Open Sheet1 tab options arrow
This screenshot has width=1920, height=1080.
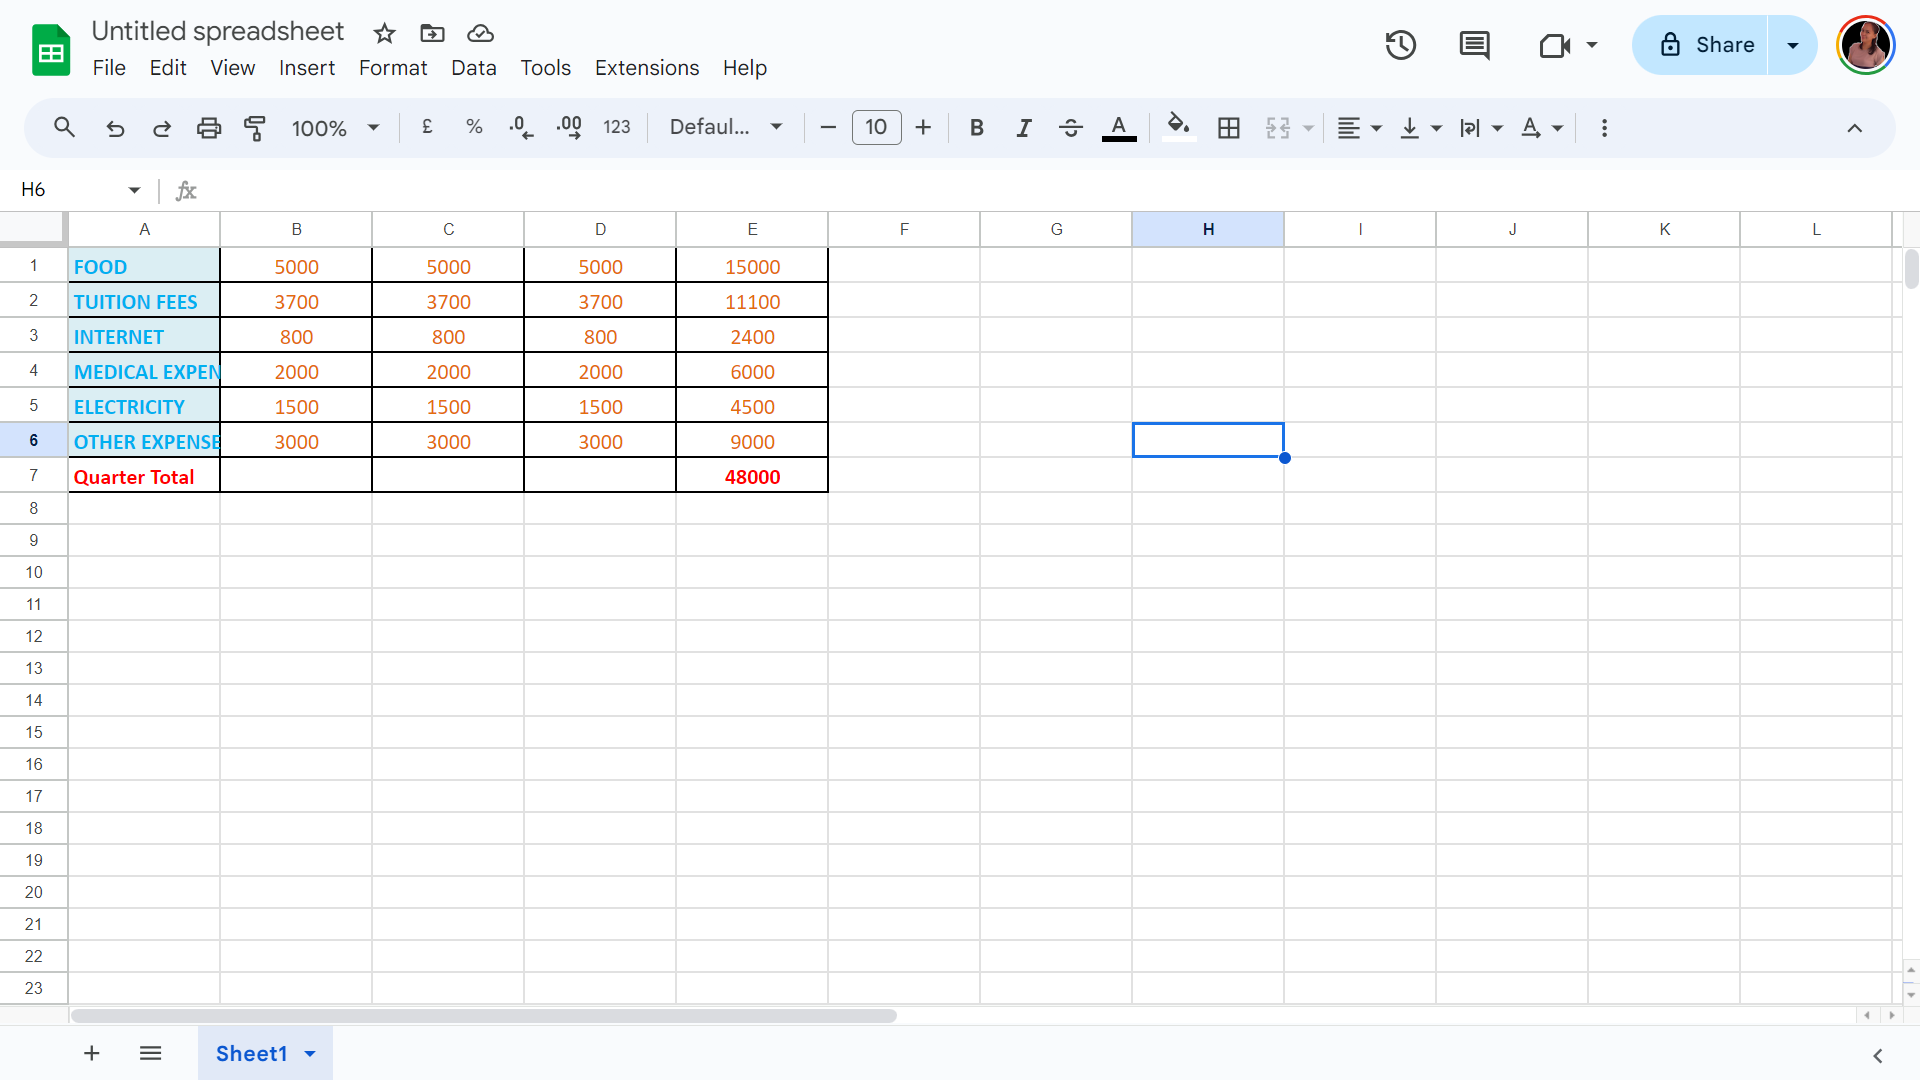pyautogui.click(x=310, y=1054)
